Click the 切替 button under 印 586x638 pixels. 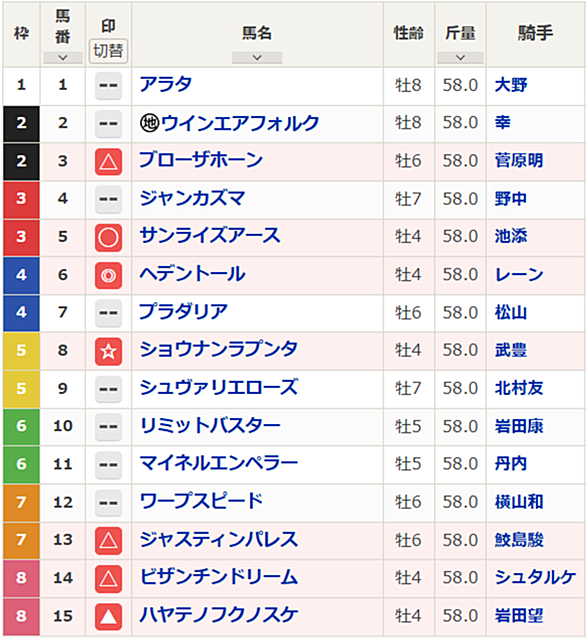(x=108, y=51)
